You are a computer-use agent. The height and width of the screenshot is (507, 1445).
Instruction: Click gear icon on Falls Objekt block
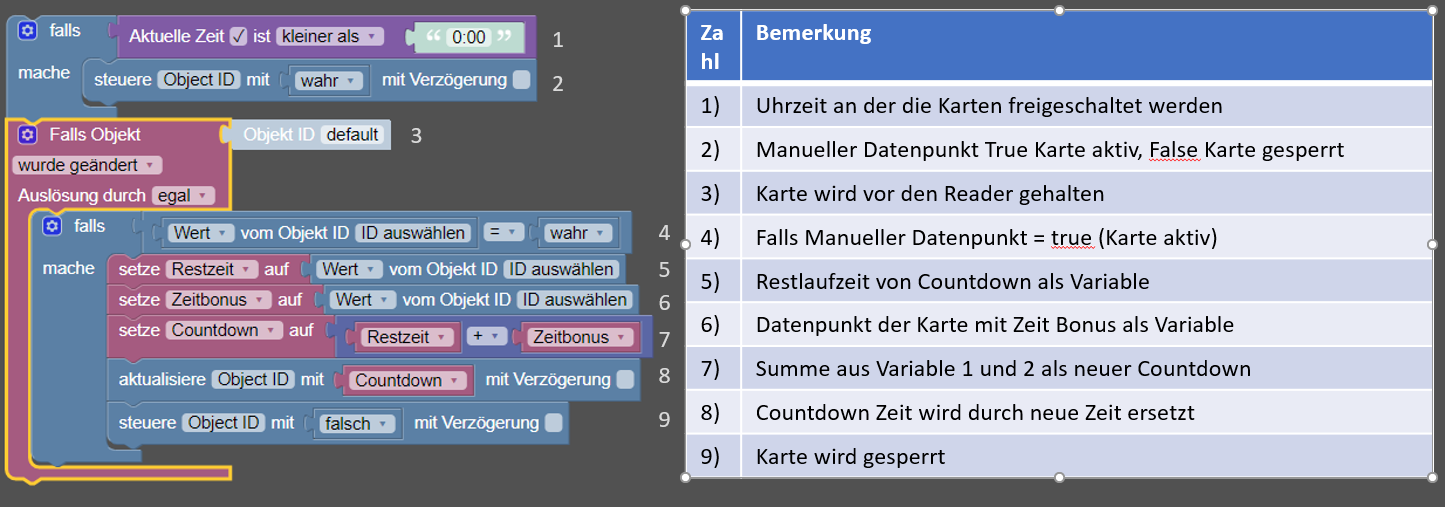pos(28,134)
